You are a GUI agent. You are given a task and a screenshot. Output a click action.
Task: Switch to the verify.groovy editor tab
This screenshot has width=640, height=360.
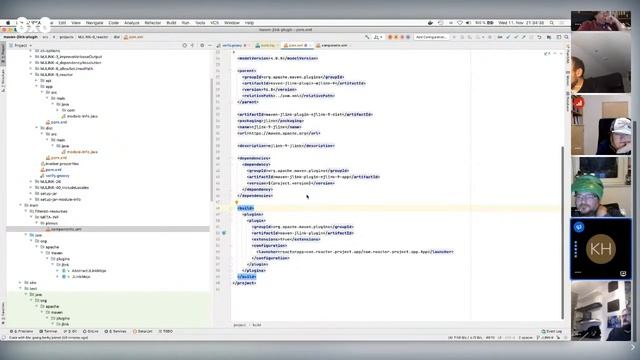pyautogui.click(x=232, y=45)
